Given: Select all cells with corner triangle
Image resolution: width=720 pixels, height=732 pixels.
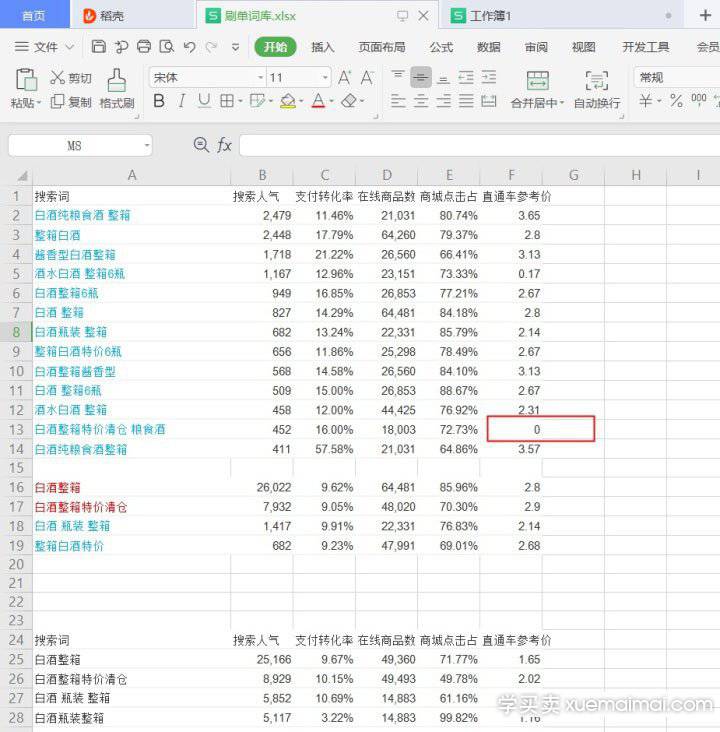Looking at the screenshot, I should click(21, 176).
